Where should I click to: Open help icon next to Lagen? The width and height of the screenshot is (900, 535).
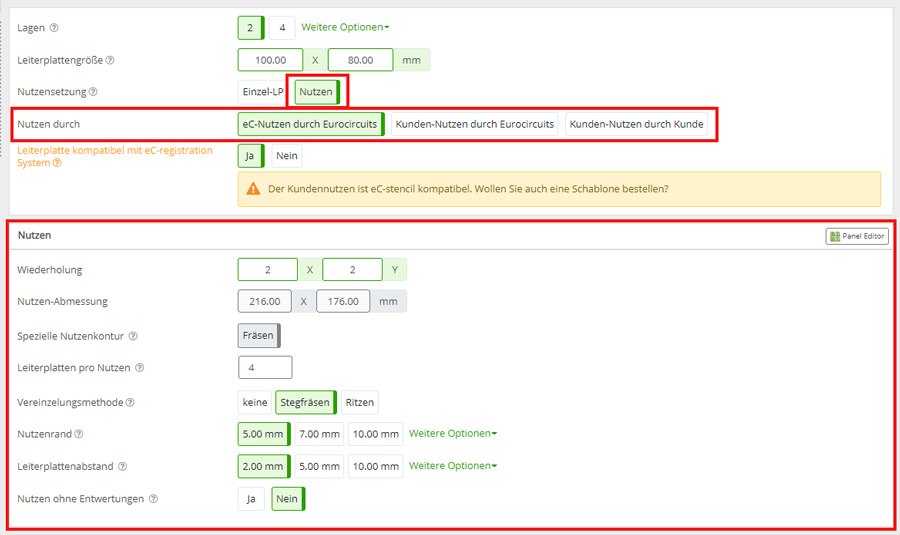tap(54, 28)
